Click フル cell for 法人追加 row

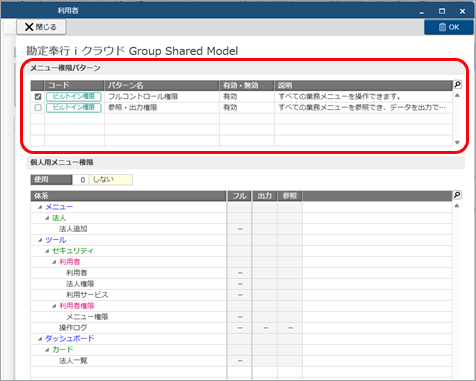[x=239, y=229]
